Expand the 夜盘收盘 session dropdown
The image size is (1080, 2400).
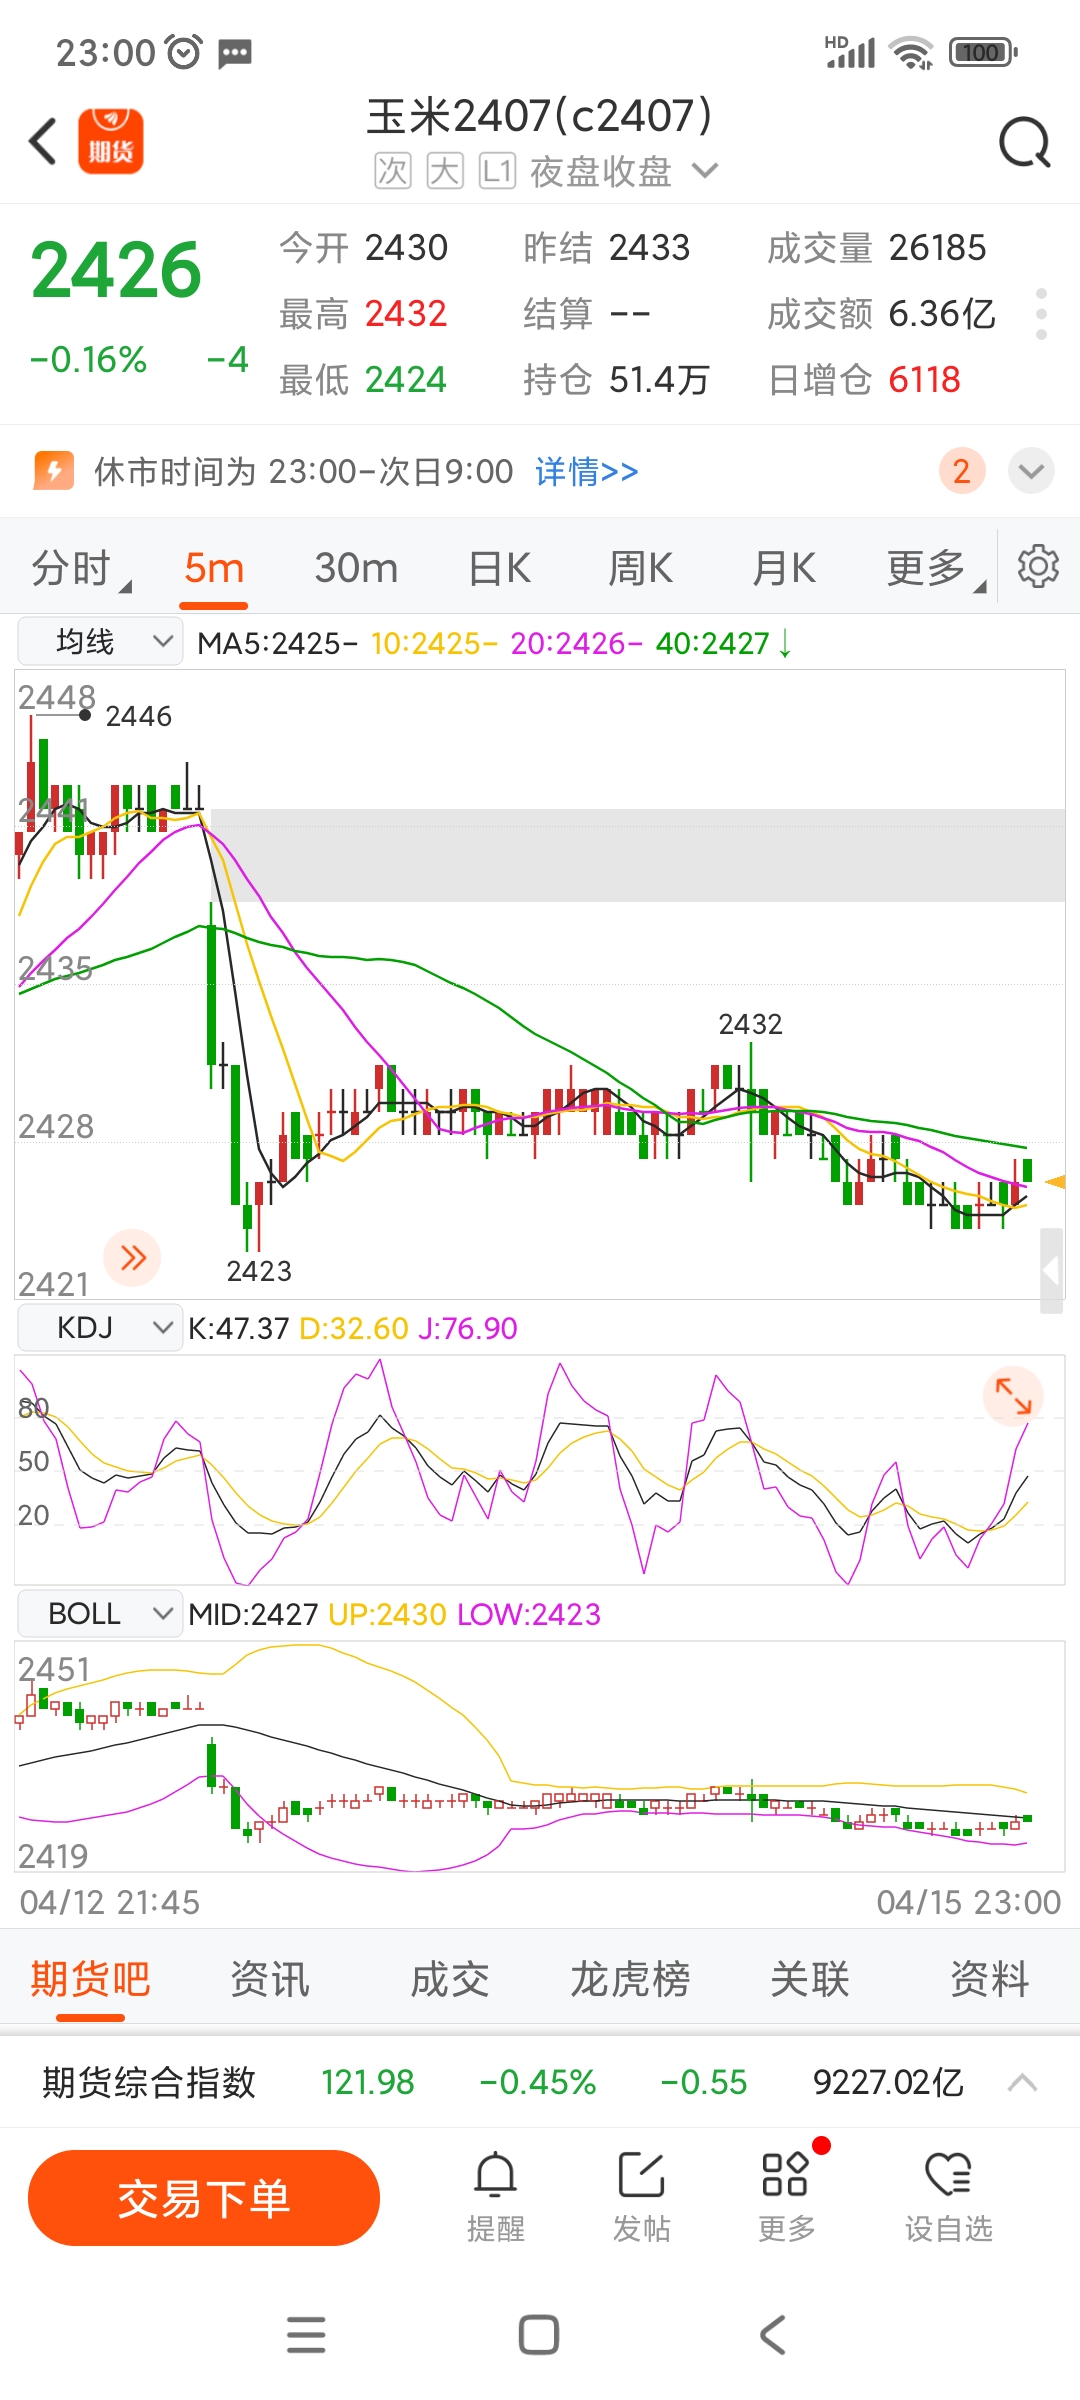click(705, 171)
